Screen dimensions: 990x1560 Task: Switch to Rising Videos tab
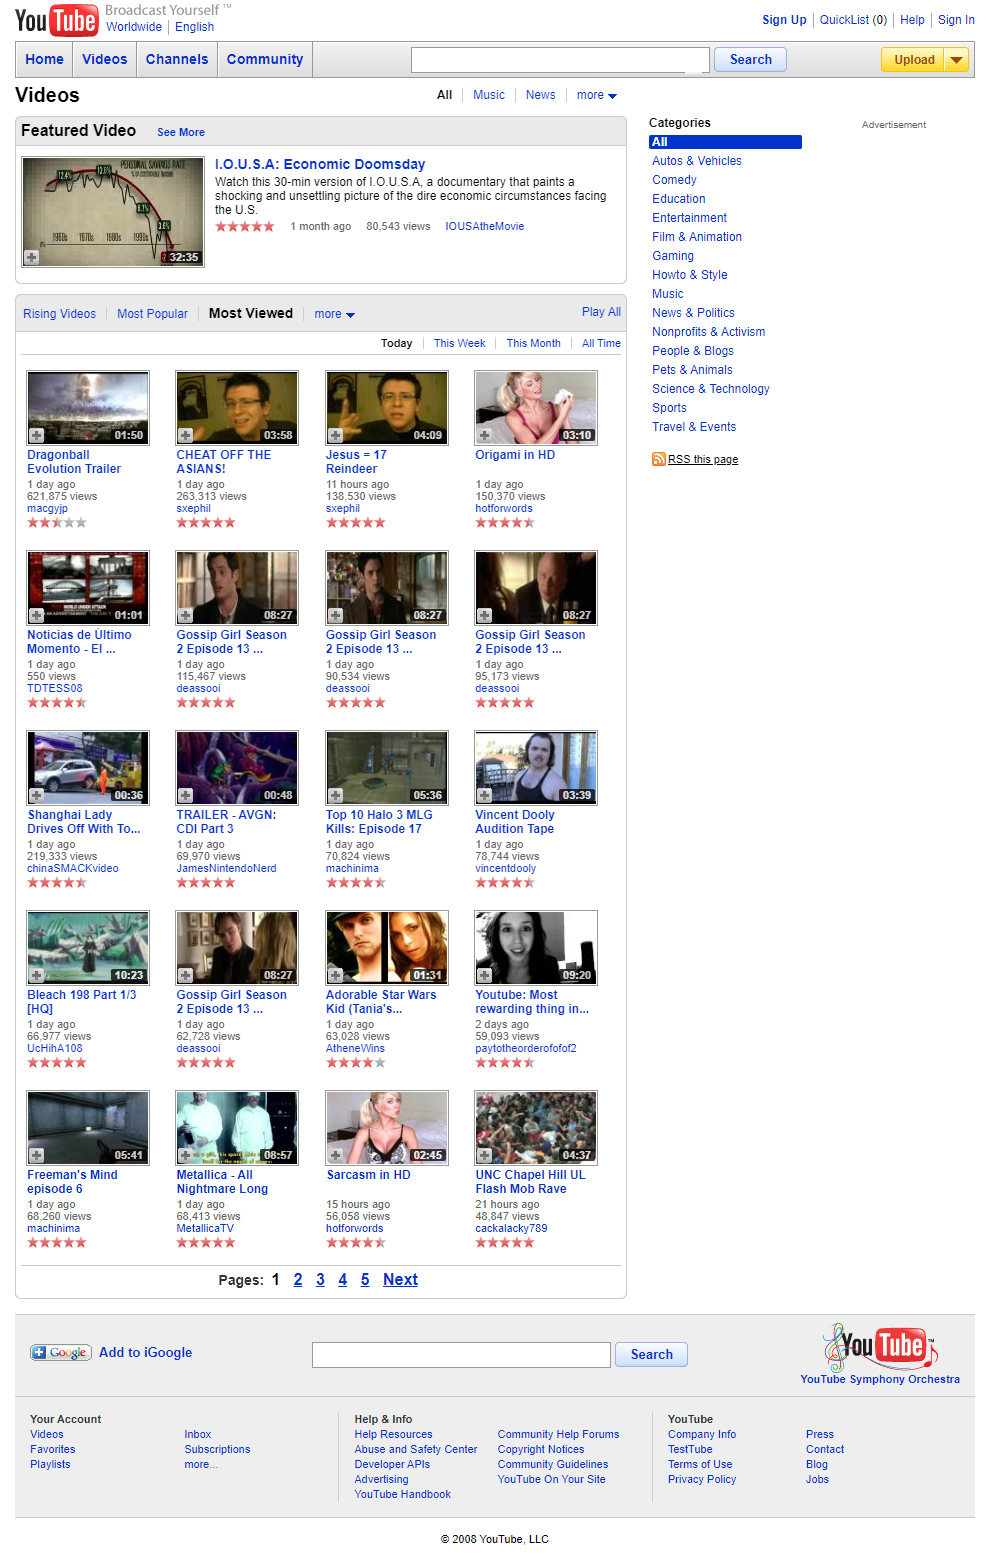point(60,314)
